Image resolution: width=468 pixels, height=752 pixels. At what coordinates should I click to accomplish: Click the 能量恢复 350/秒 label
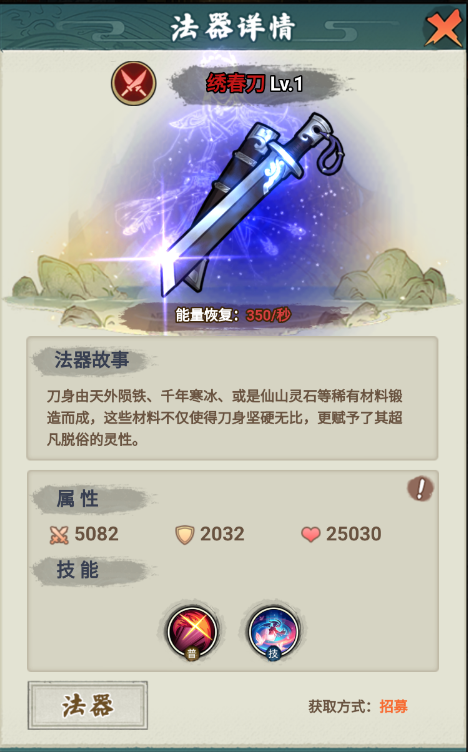[234, 315]
